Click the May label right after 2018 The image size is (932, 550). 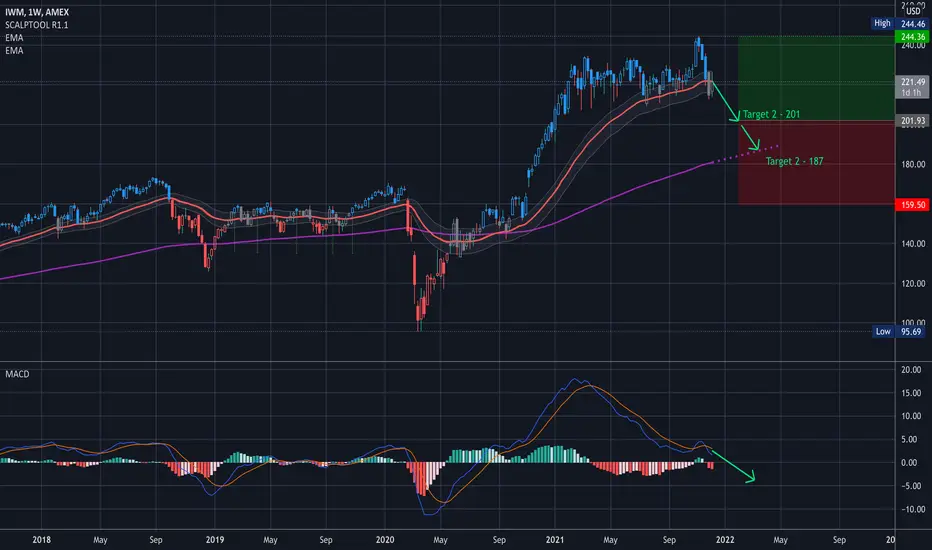point(100,540)
